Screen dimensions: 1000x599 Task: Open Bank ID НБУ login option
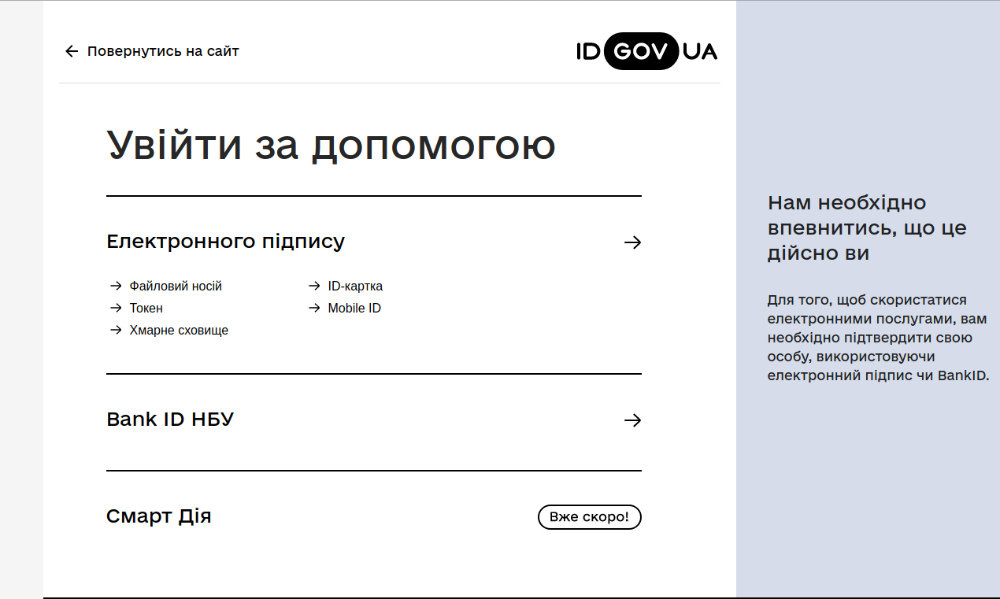170,419
